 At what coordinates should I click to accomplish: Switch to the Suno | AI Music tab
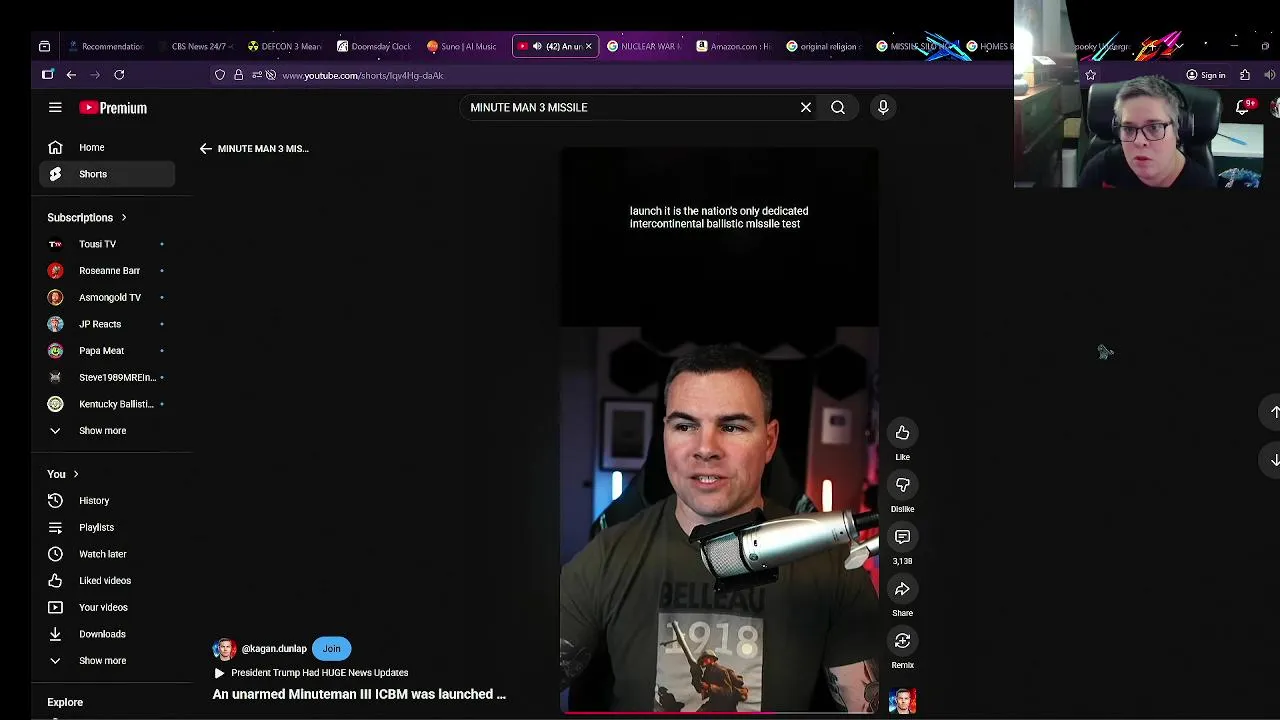(x=462, y=46)
